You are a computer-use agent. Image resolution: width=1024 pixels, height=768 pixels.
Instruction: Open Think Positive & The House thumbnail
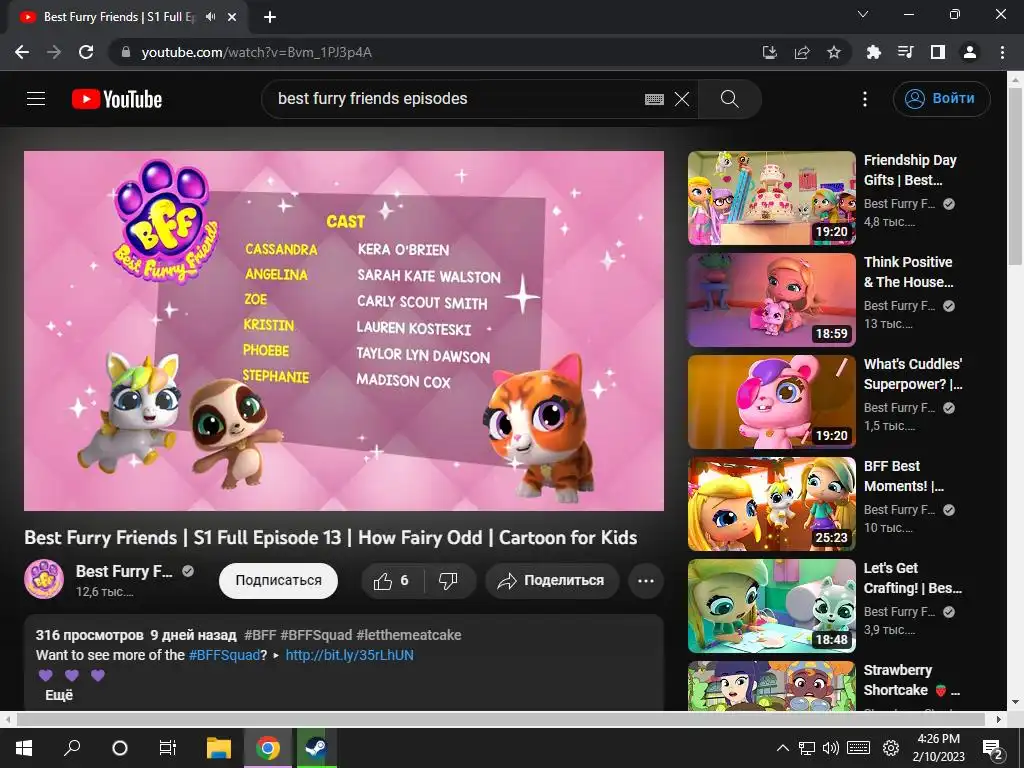[772, 300]
